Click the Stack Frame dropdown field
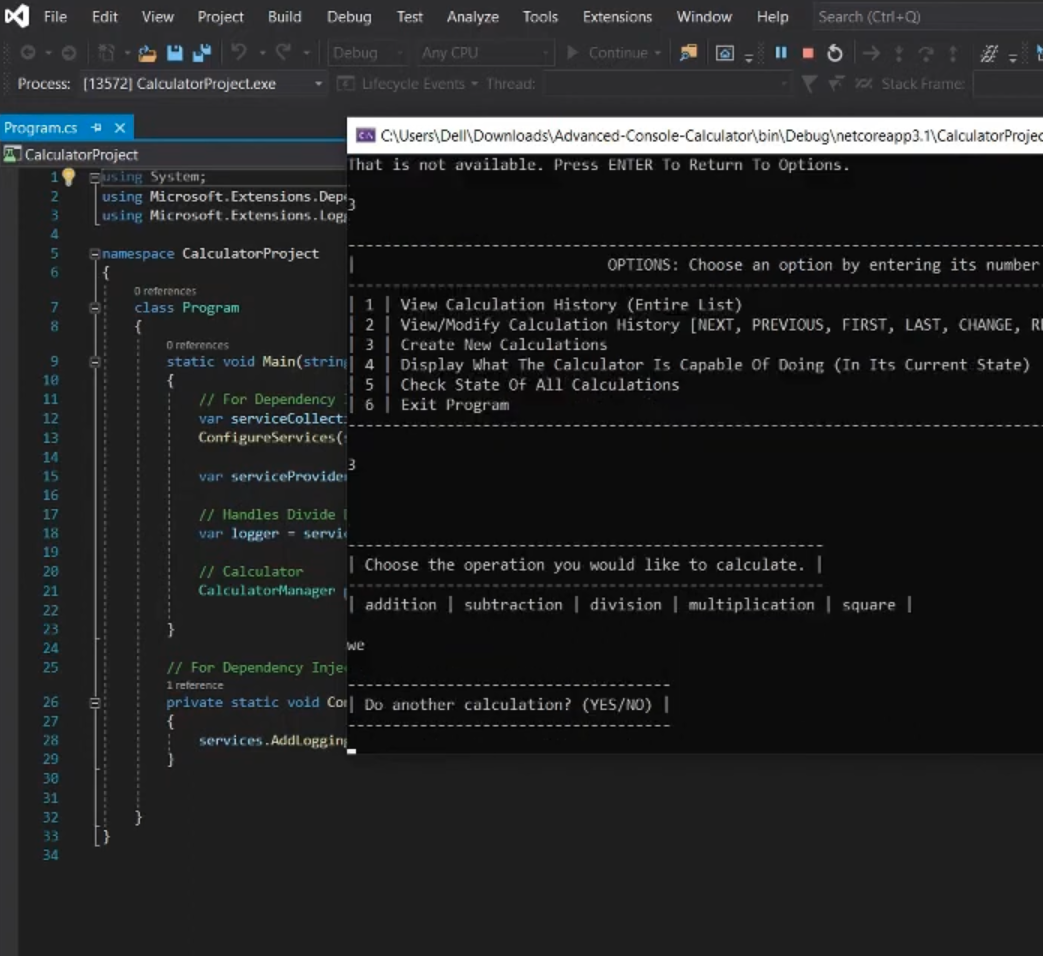Image resolution: width=1043 pixels, height=956 pixels. [x=1008, y=84]
